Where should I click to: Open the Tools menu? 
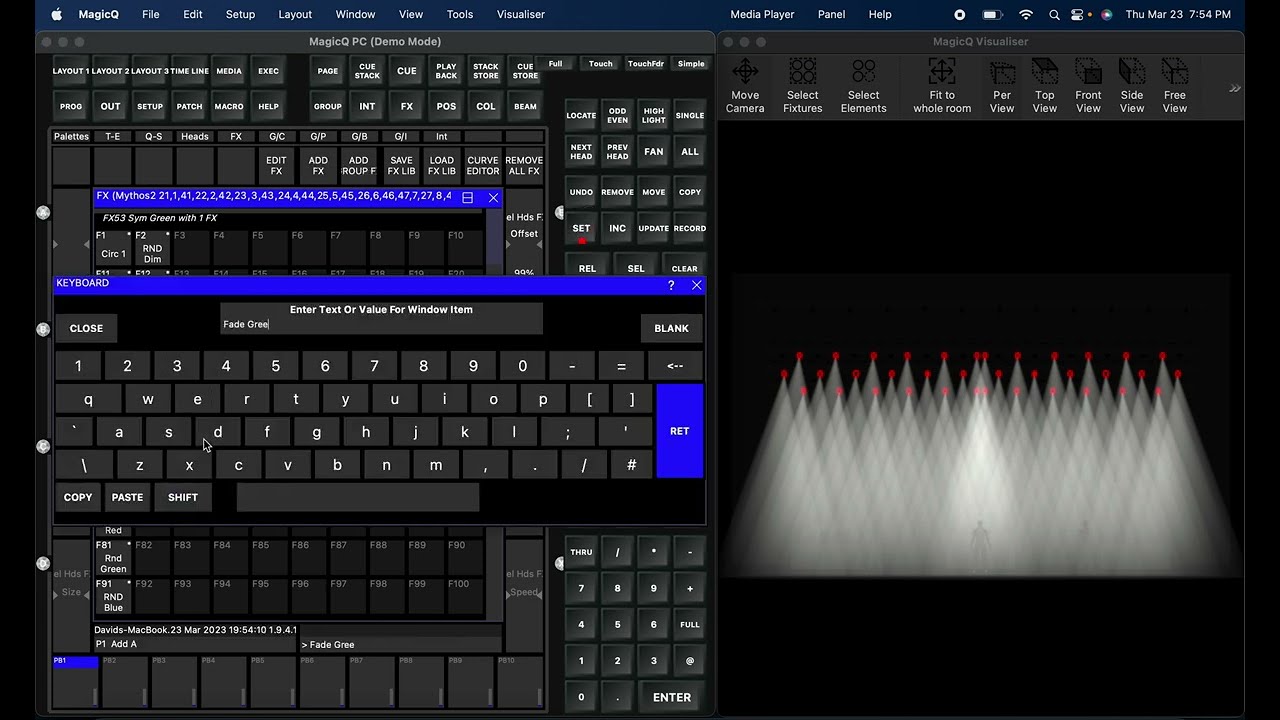coord(460,14)
